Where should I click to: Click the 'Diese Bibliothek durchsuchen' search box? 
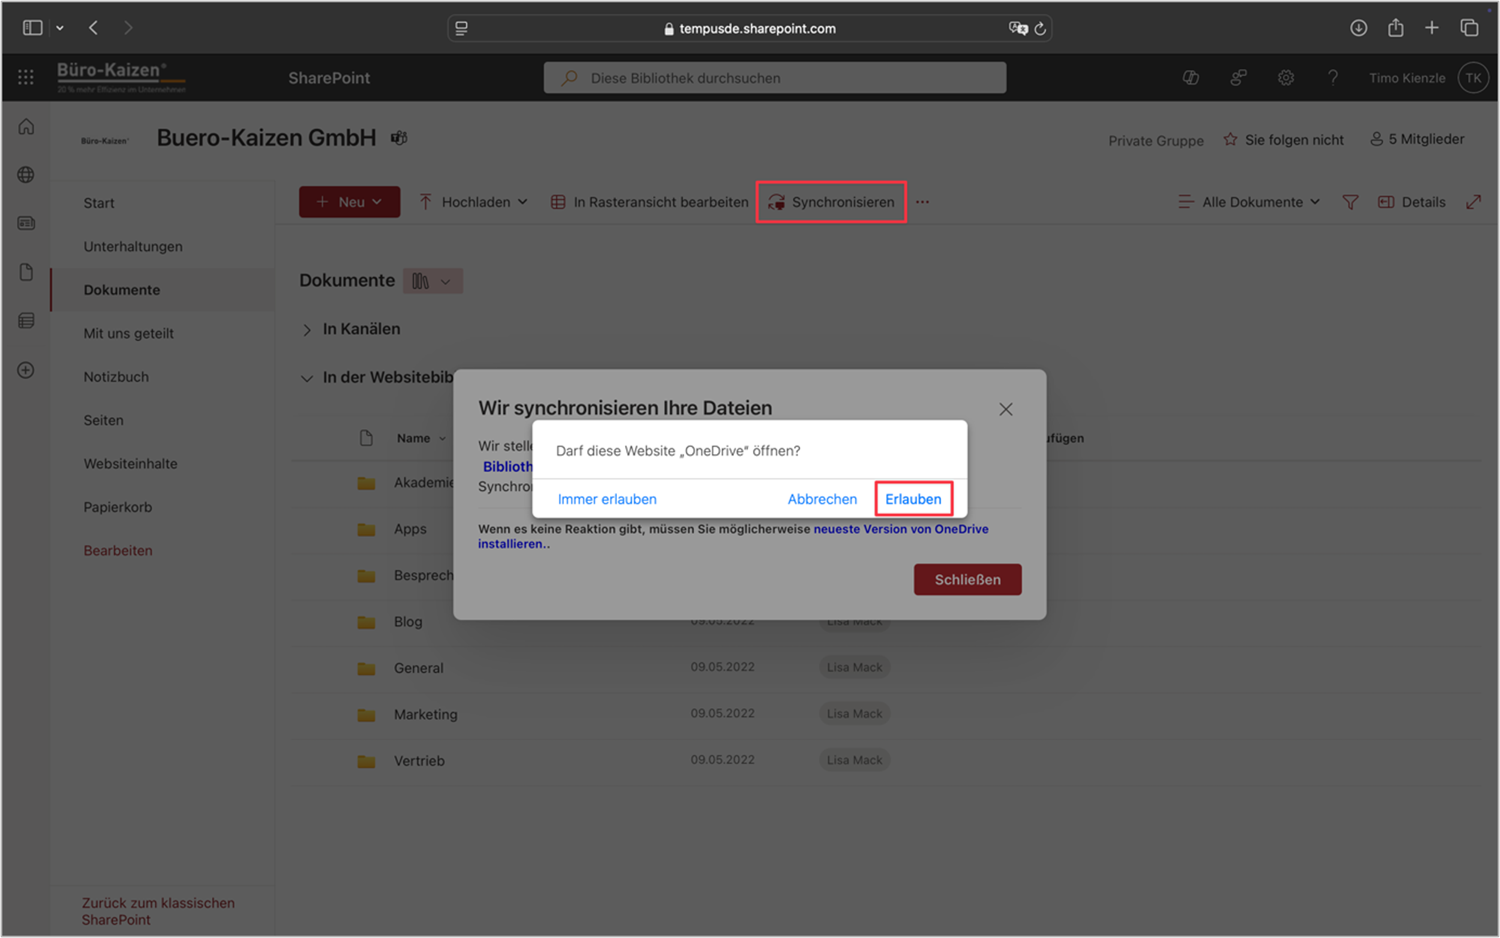tap(775, 77)
